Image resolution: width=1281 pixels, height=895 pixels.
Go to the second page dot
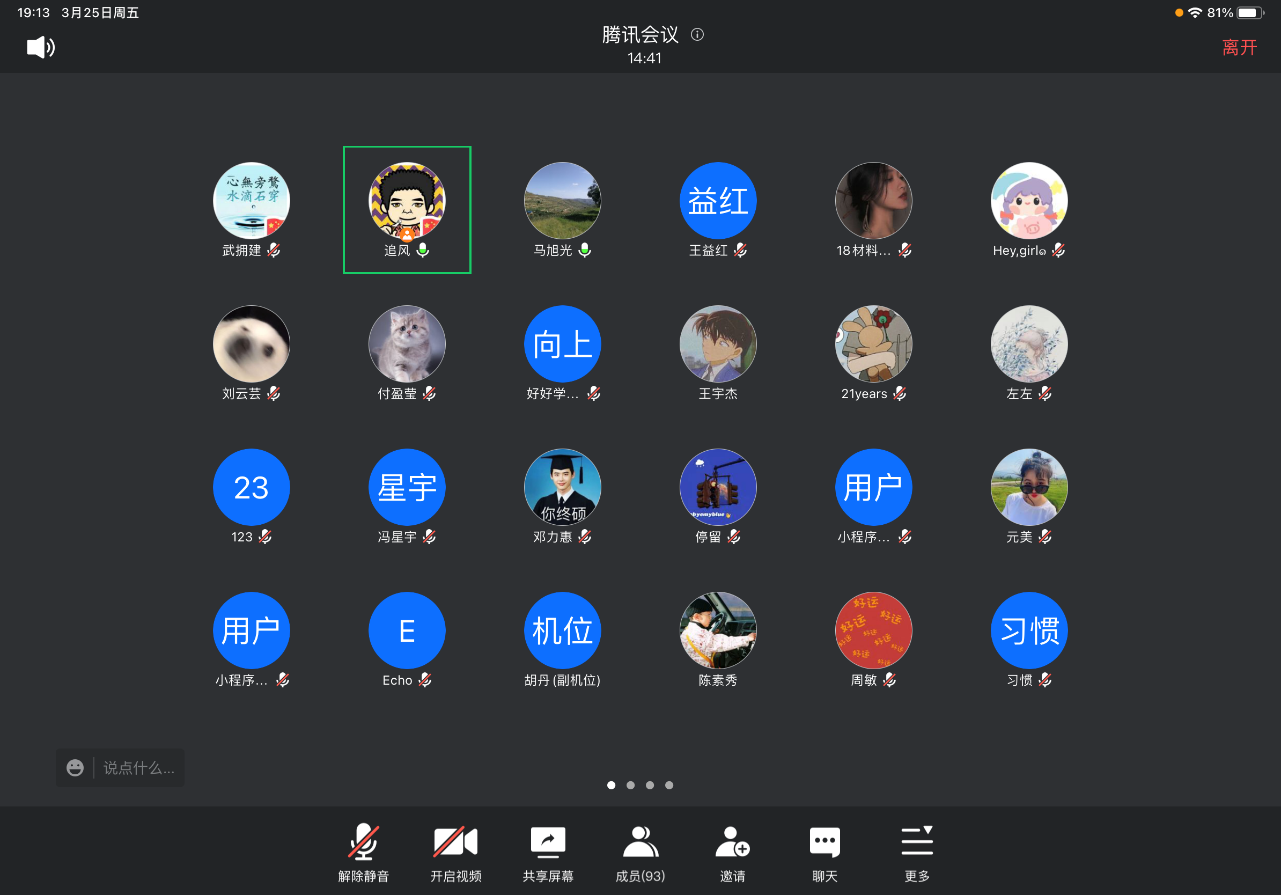631,785
